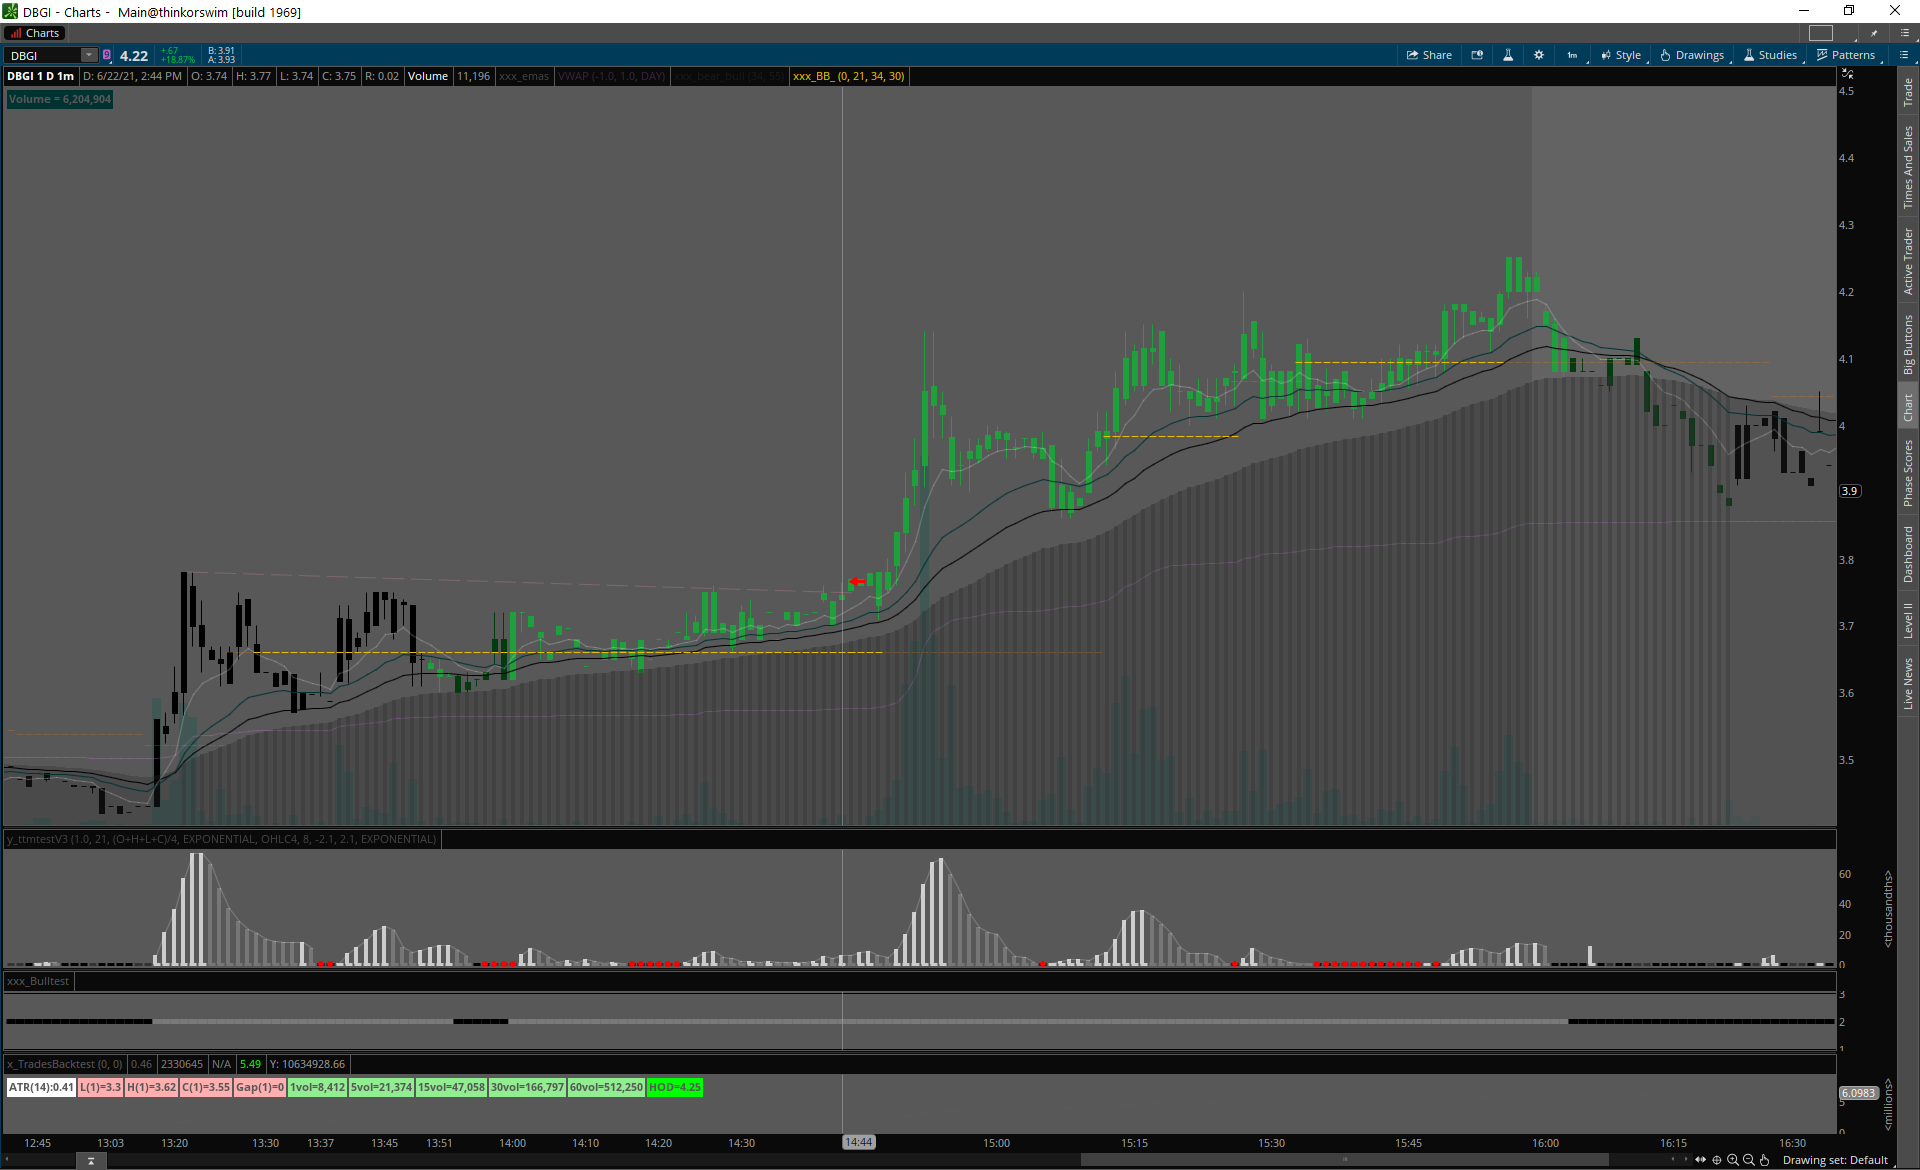Click the crosshair pointer icon
This screenshot has width=1920, height=1170.
pyautogui.click(x=1717, y=1160)
